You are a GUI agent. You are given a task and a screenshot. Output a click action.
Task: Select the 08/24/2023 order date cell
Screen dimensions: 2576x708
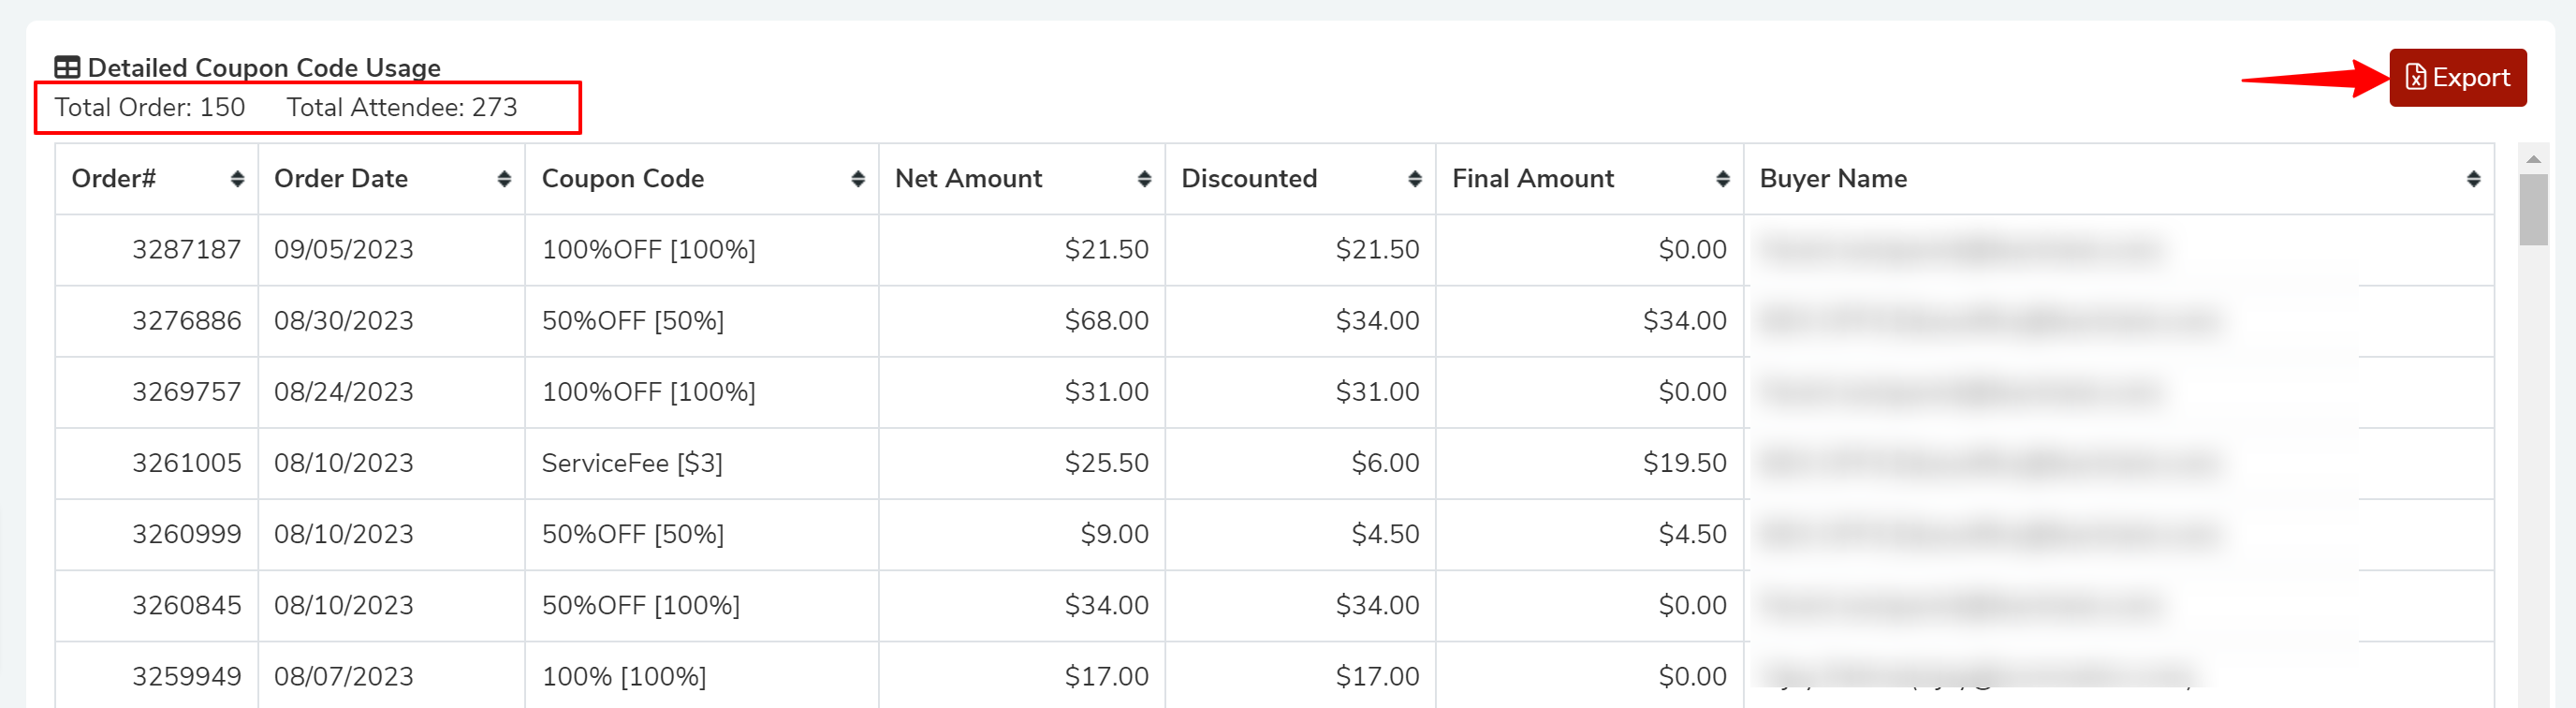(x=343, y=392)
